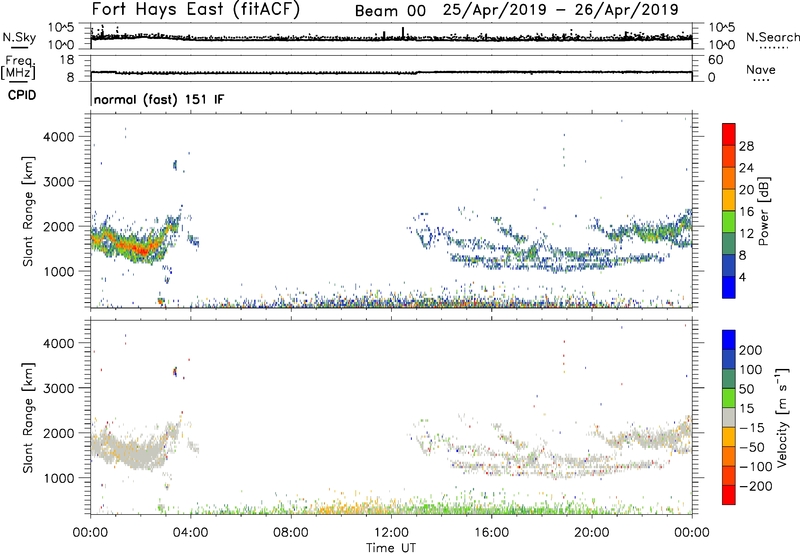The width and height of the screenshot is (800, 554).
Task: Click the date range '25/Apr/2019 – 26/Apr/2019'
Action: pos(561,10)
